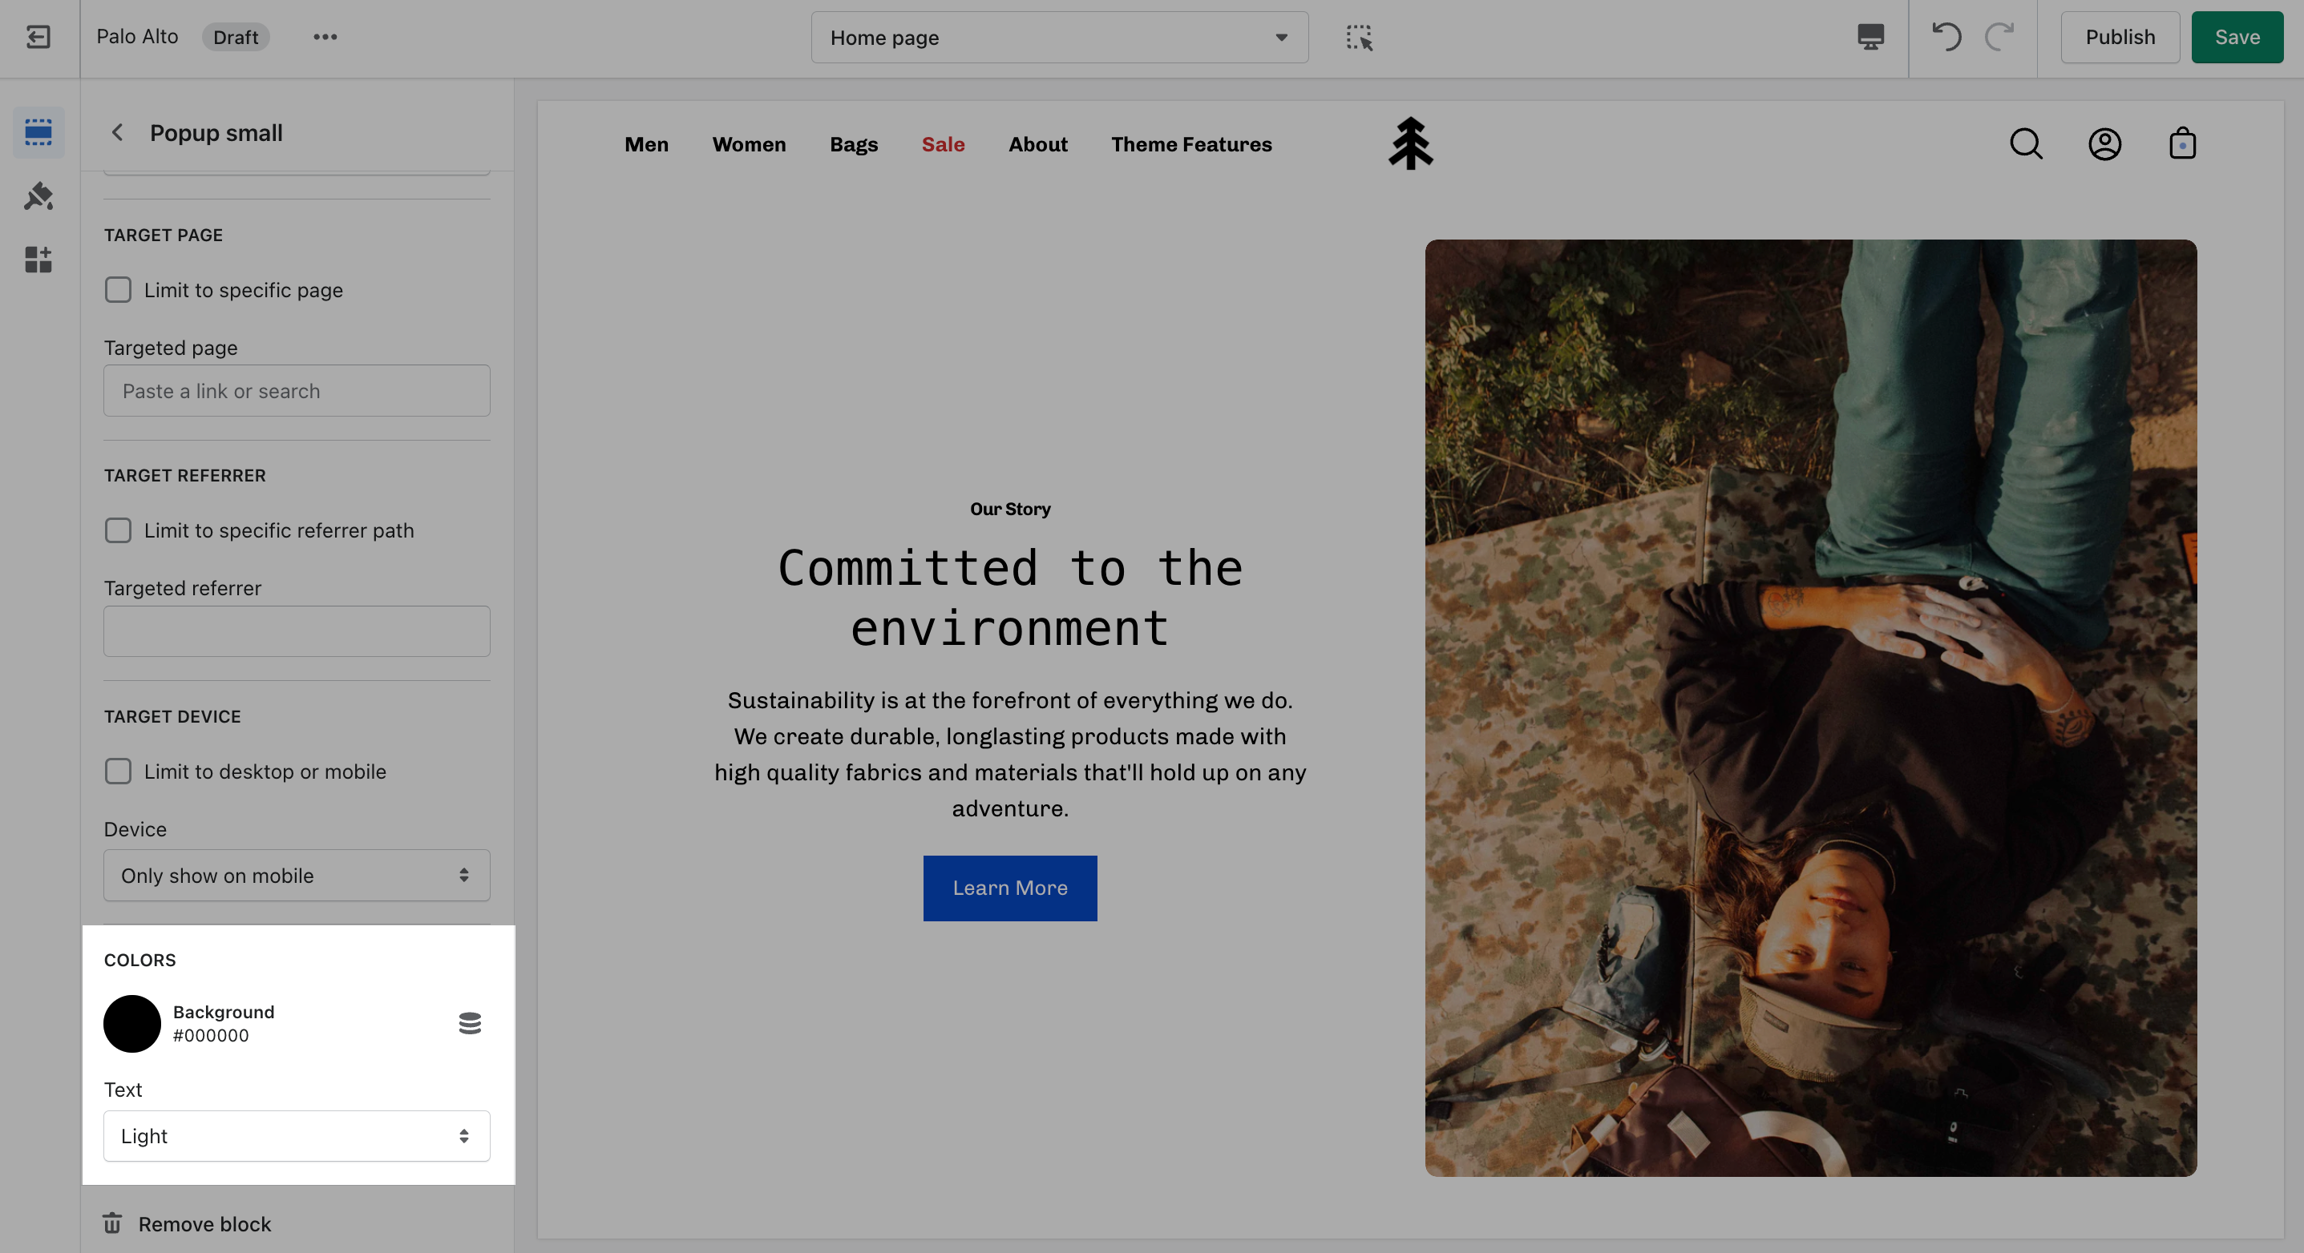Image resolution: width=2304 pixels, height=1253 pixels.
Task: Expand the Device dropdown showing mobile
Action: 296,875
